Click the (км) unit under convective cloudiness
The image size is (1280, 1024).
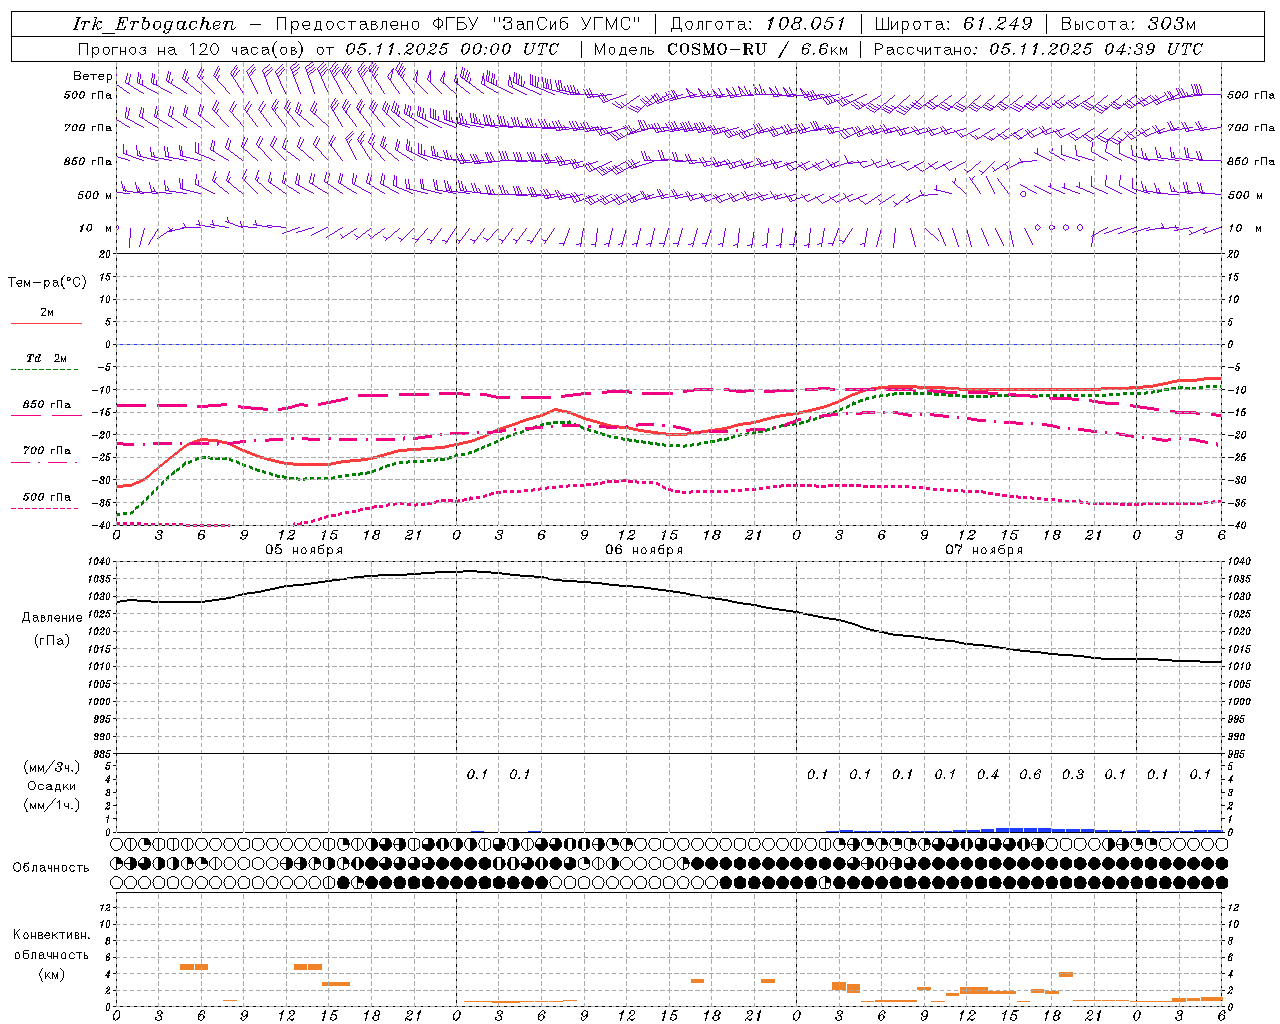tap(52, 974)
